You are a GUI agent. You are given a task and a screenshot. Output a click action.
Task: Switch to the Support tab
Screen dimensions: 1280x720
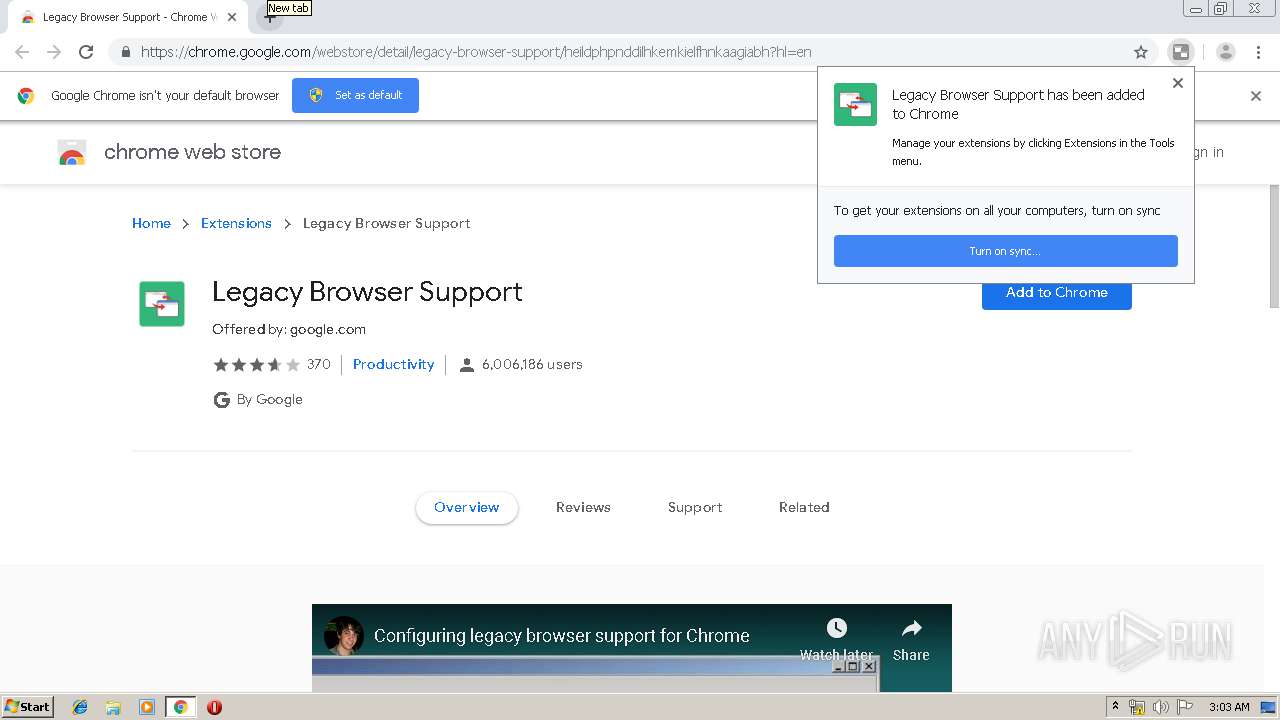(x=695, y=507)
